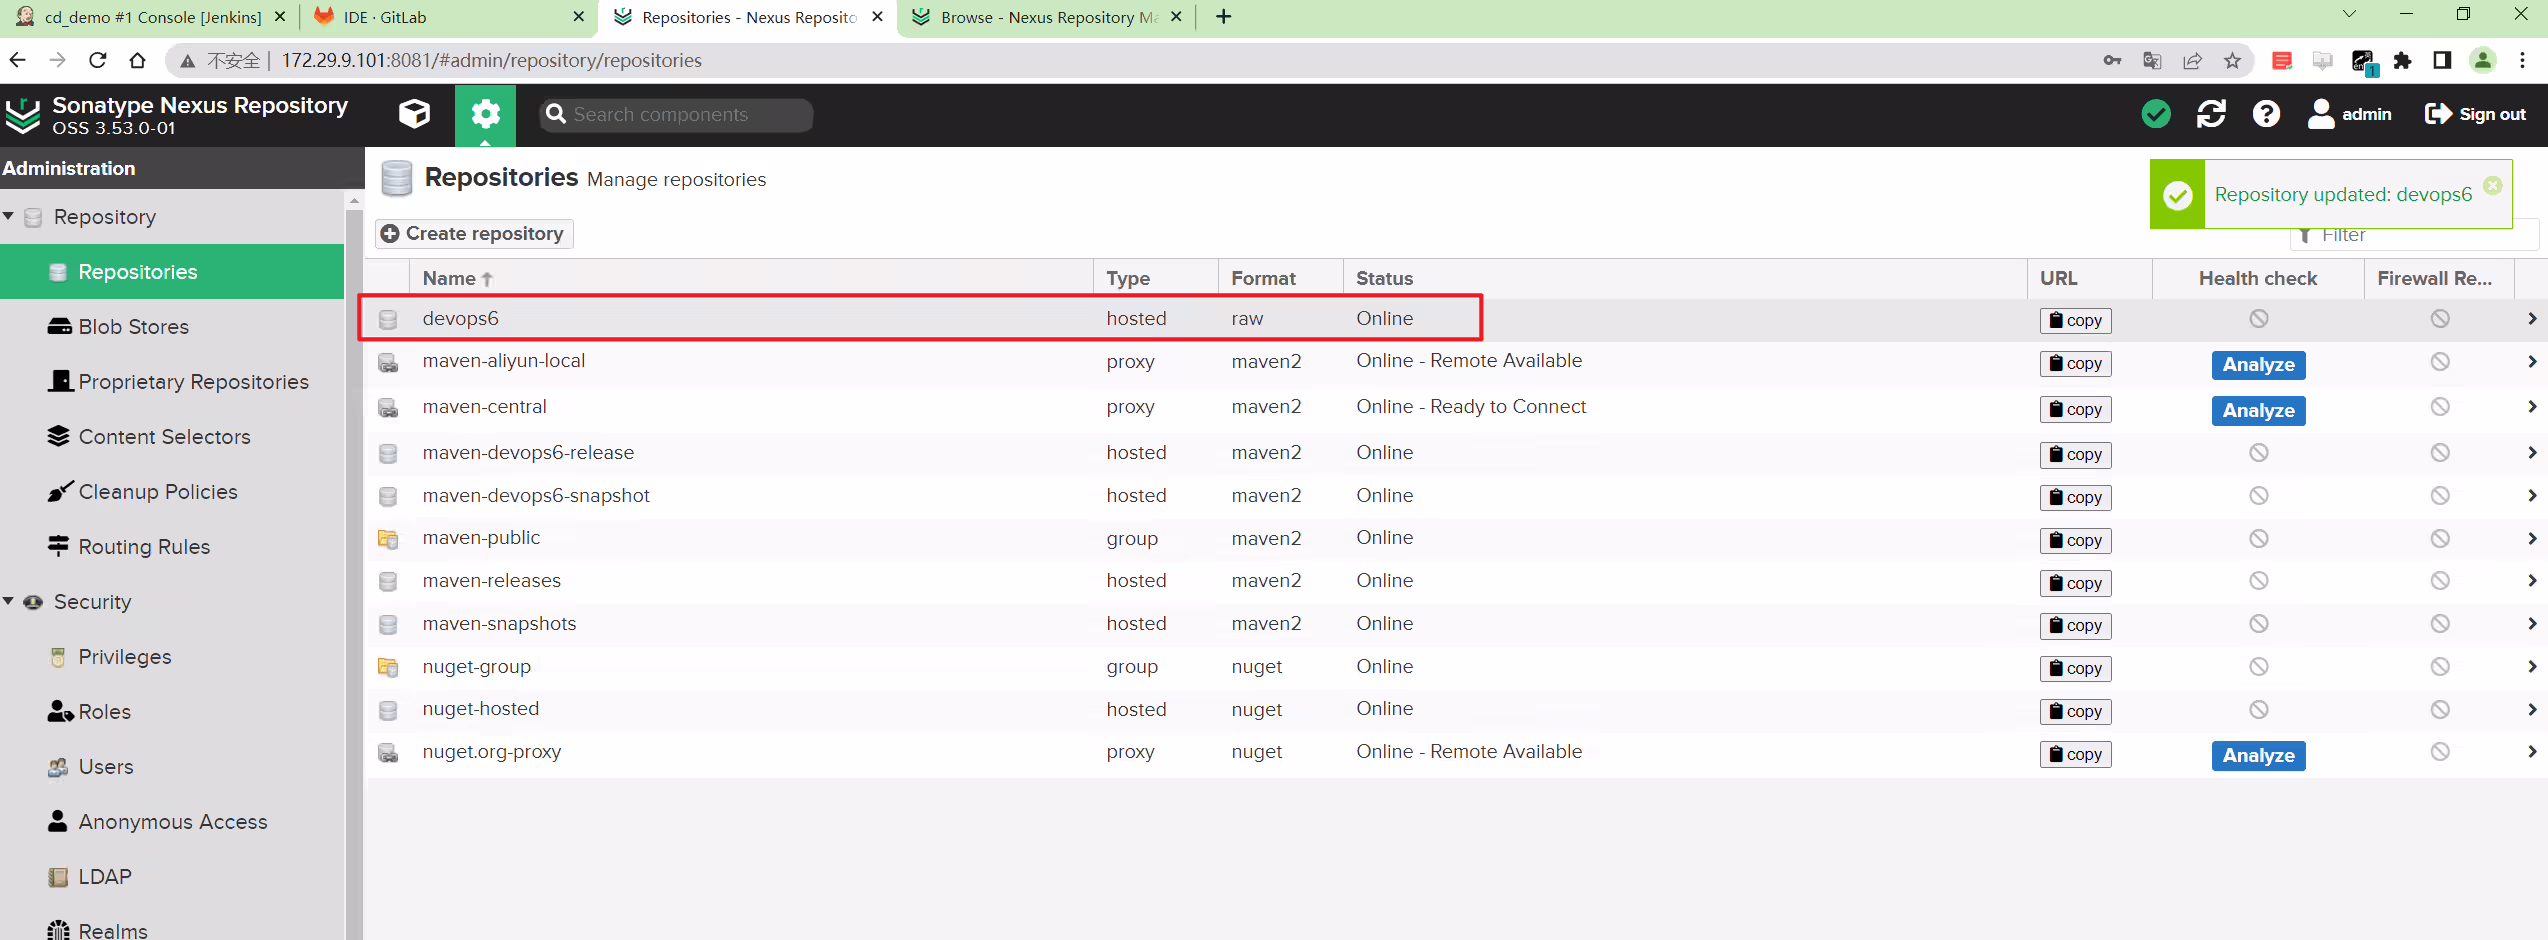The image size is (2548, 940).
Task: Open maven-public row details chevron
Action: pos(2532,538)
